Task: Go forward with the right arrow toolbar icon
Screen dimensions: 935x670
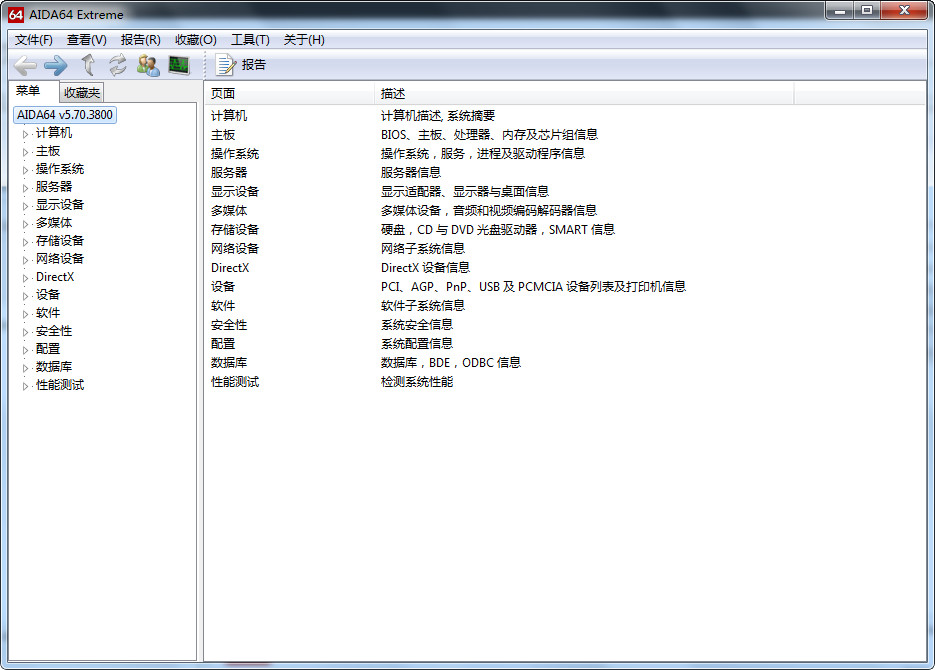Action: click(x=56, y=65)
